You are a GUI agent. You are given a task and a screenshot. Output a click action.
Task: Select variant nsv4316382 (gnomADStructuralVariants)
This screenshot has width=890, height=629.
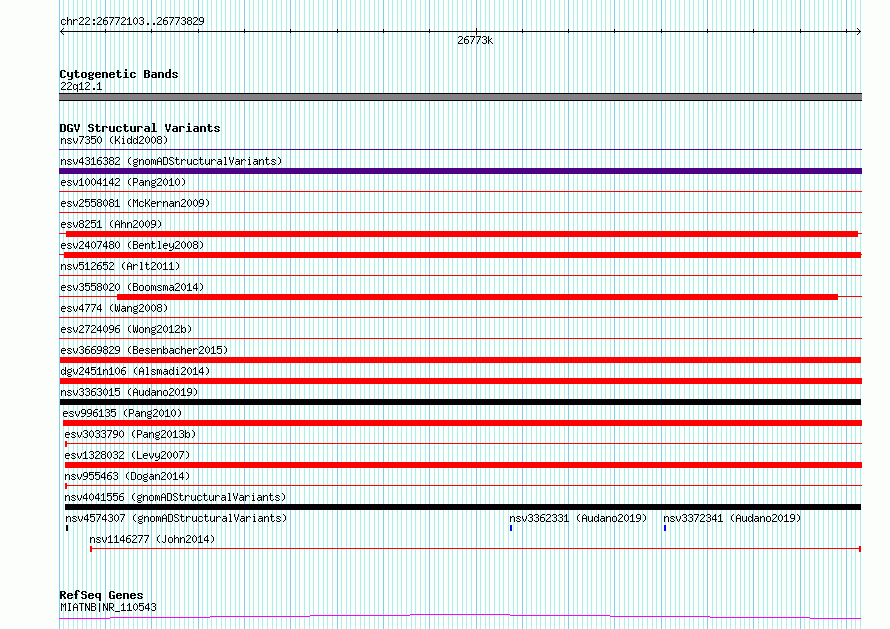(x=171, y=161)
